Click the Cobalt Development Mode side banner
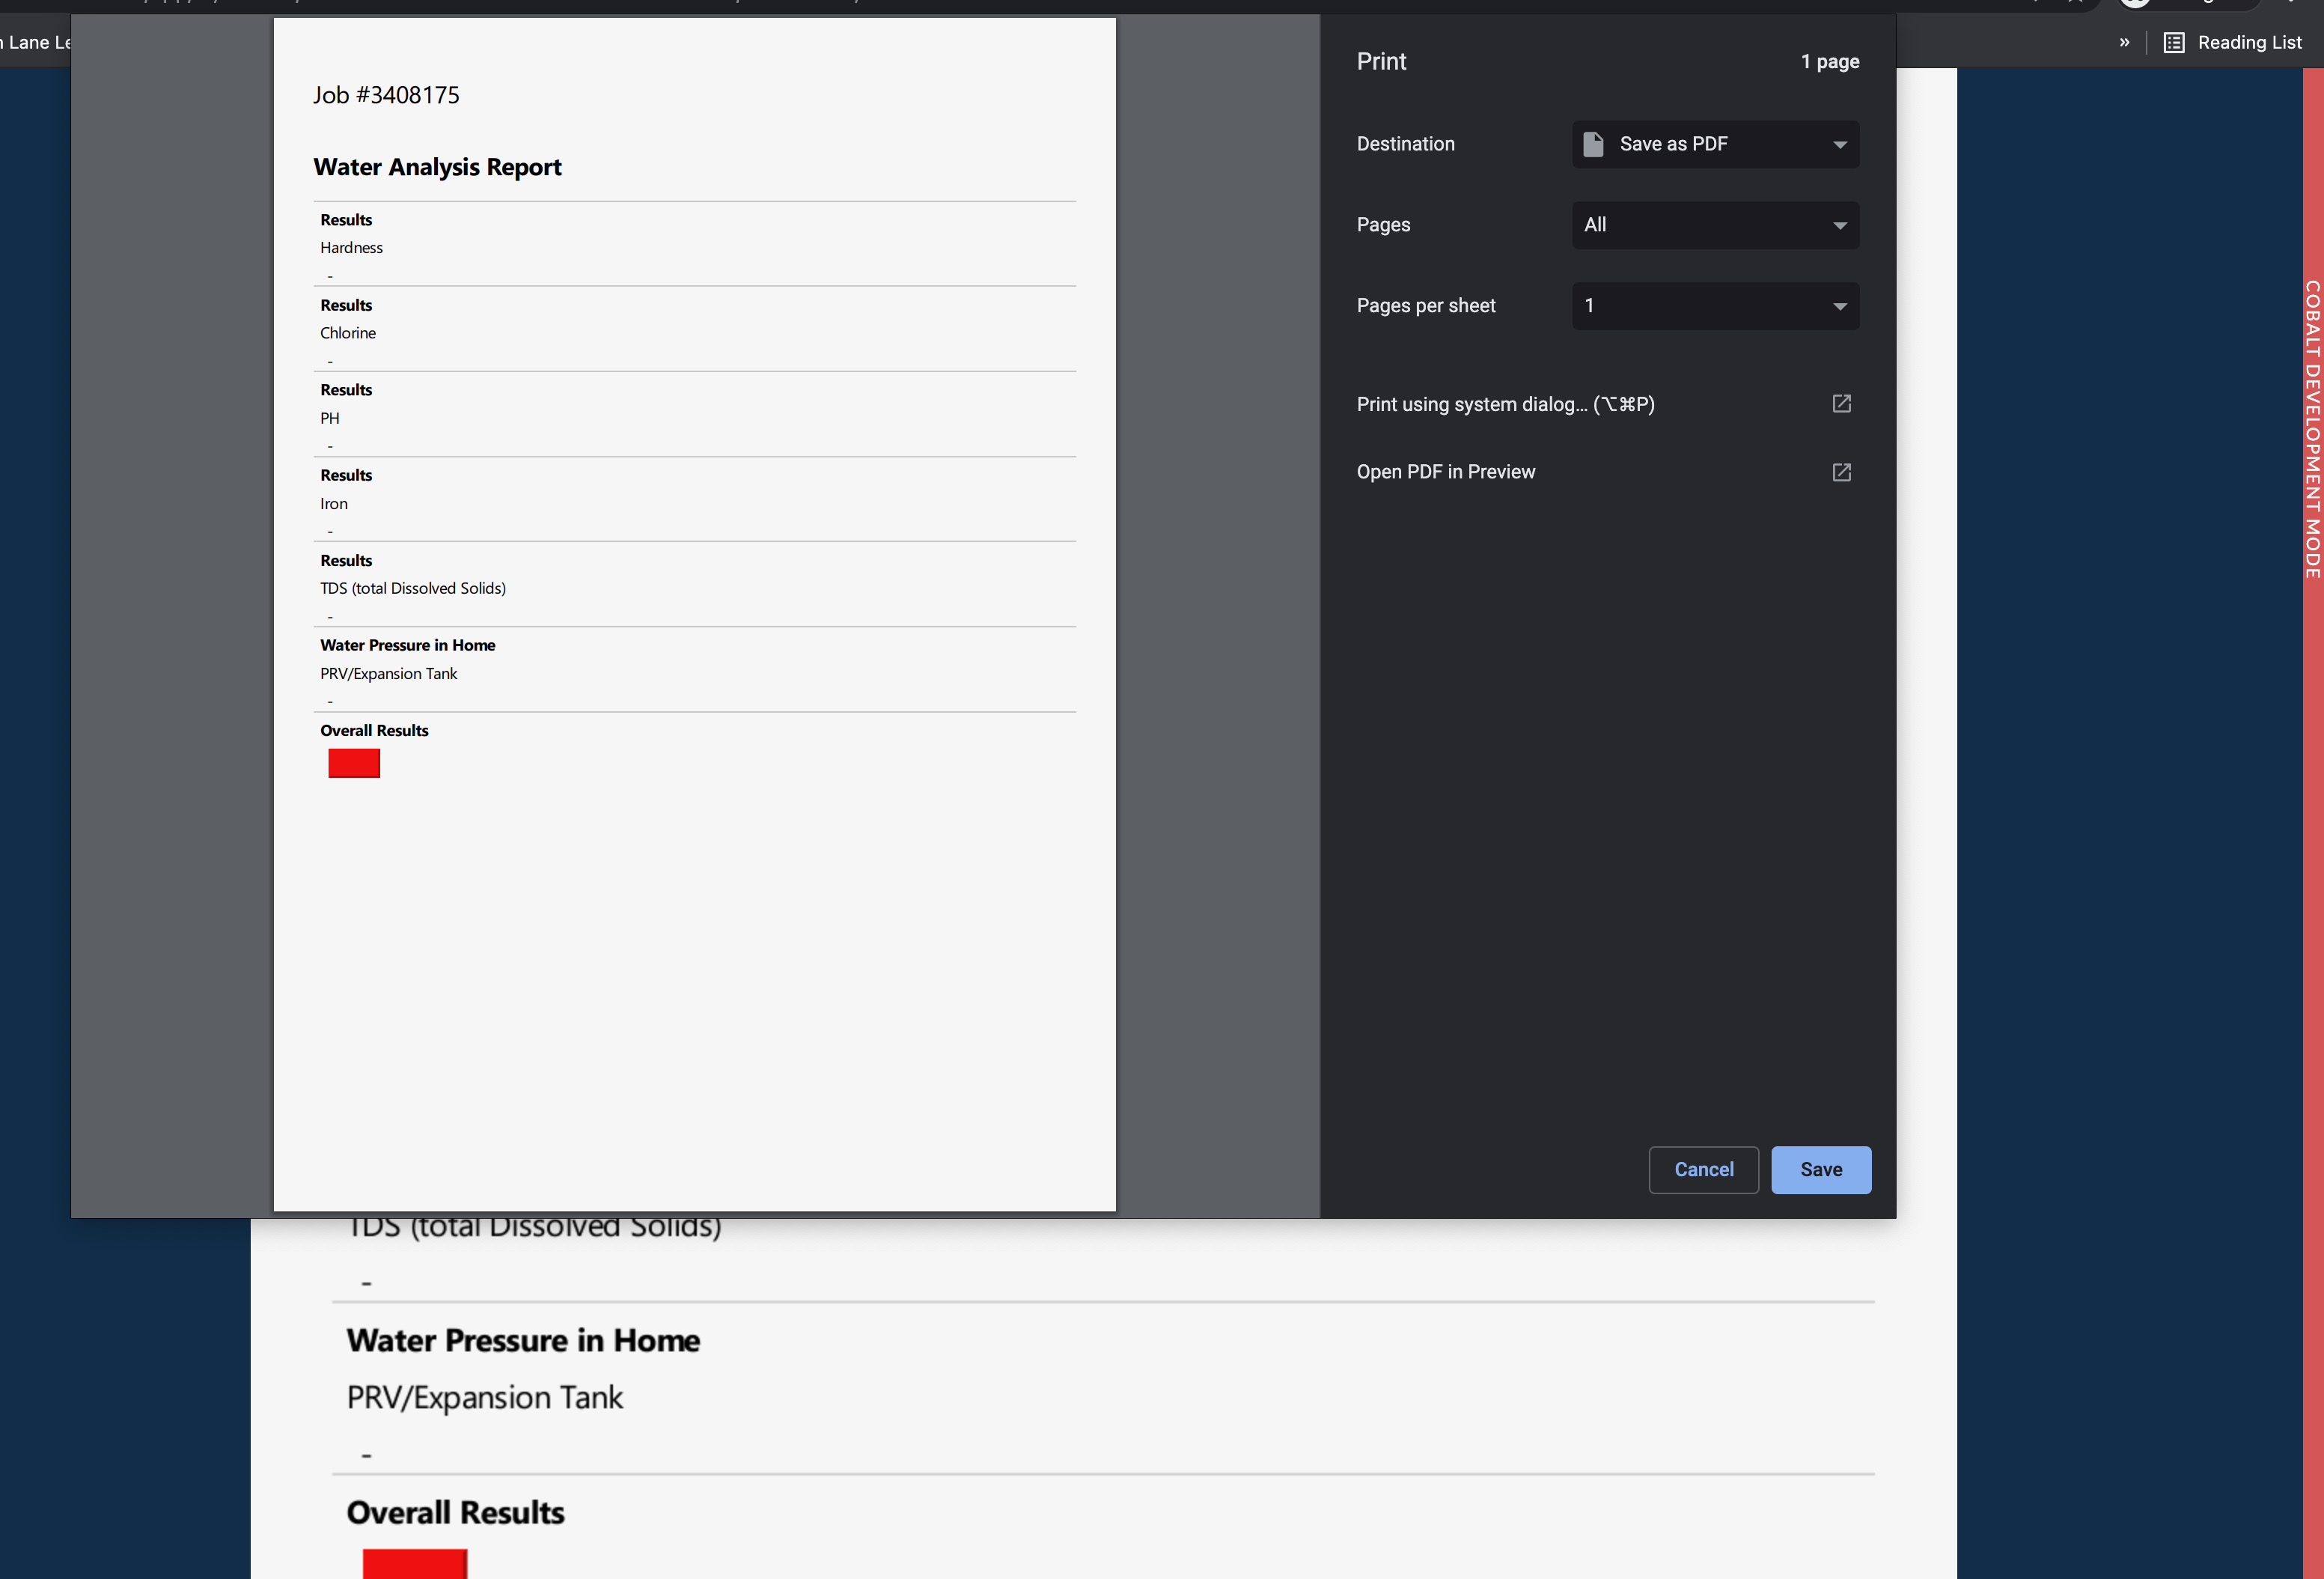Screen dimensions: 2324x1579 click(2312, 430)
